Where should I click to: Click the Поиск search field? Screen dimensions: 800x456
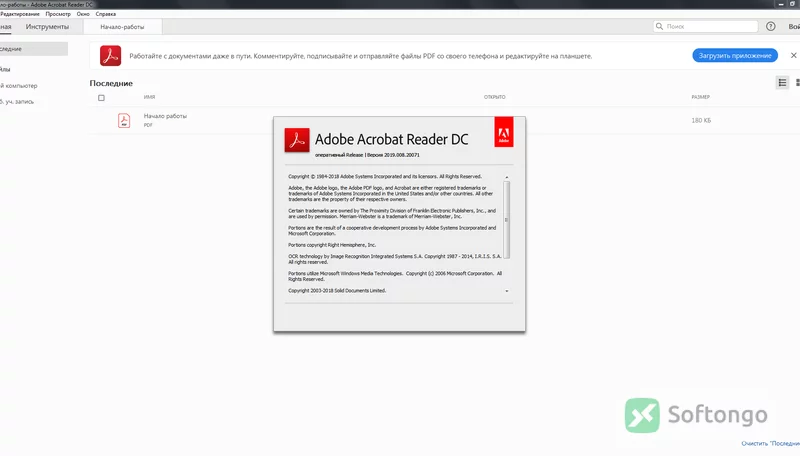(x=706, y=26)
